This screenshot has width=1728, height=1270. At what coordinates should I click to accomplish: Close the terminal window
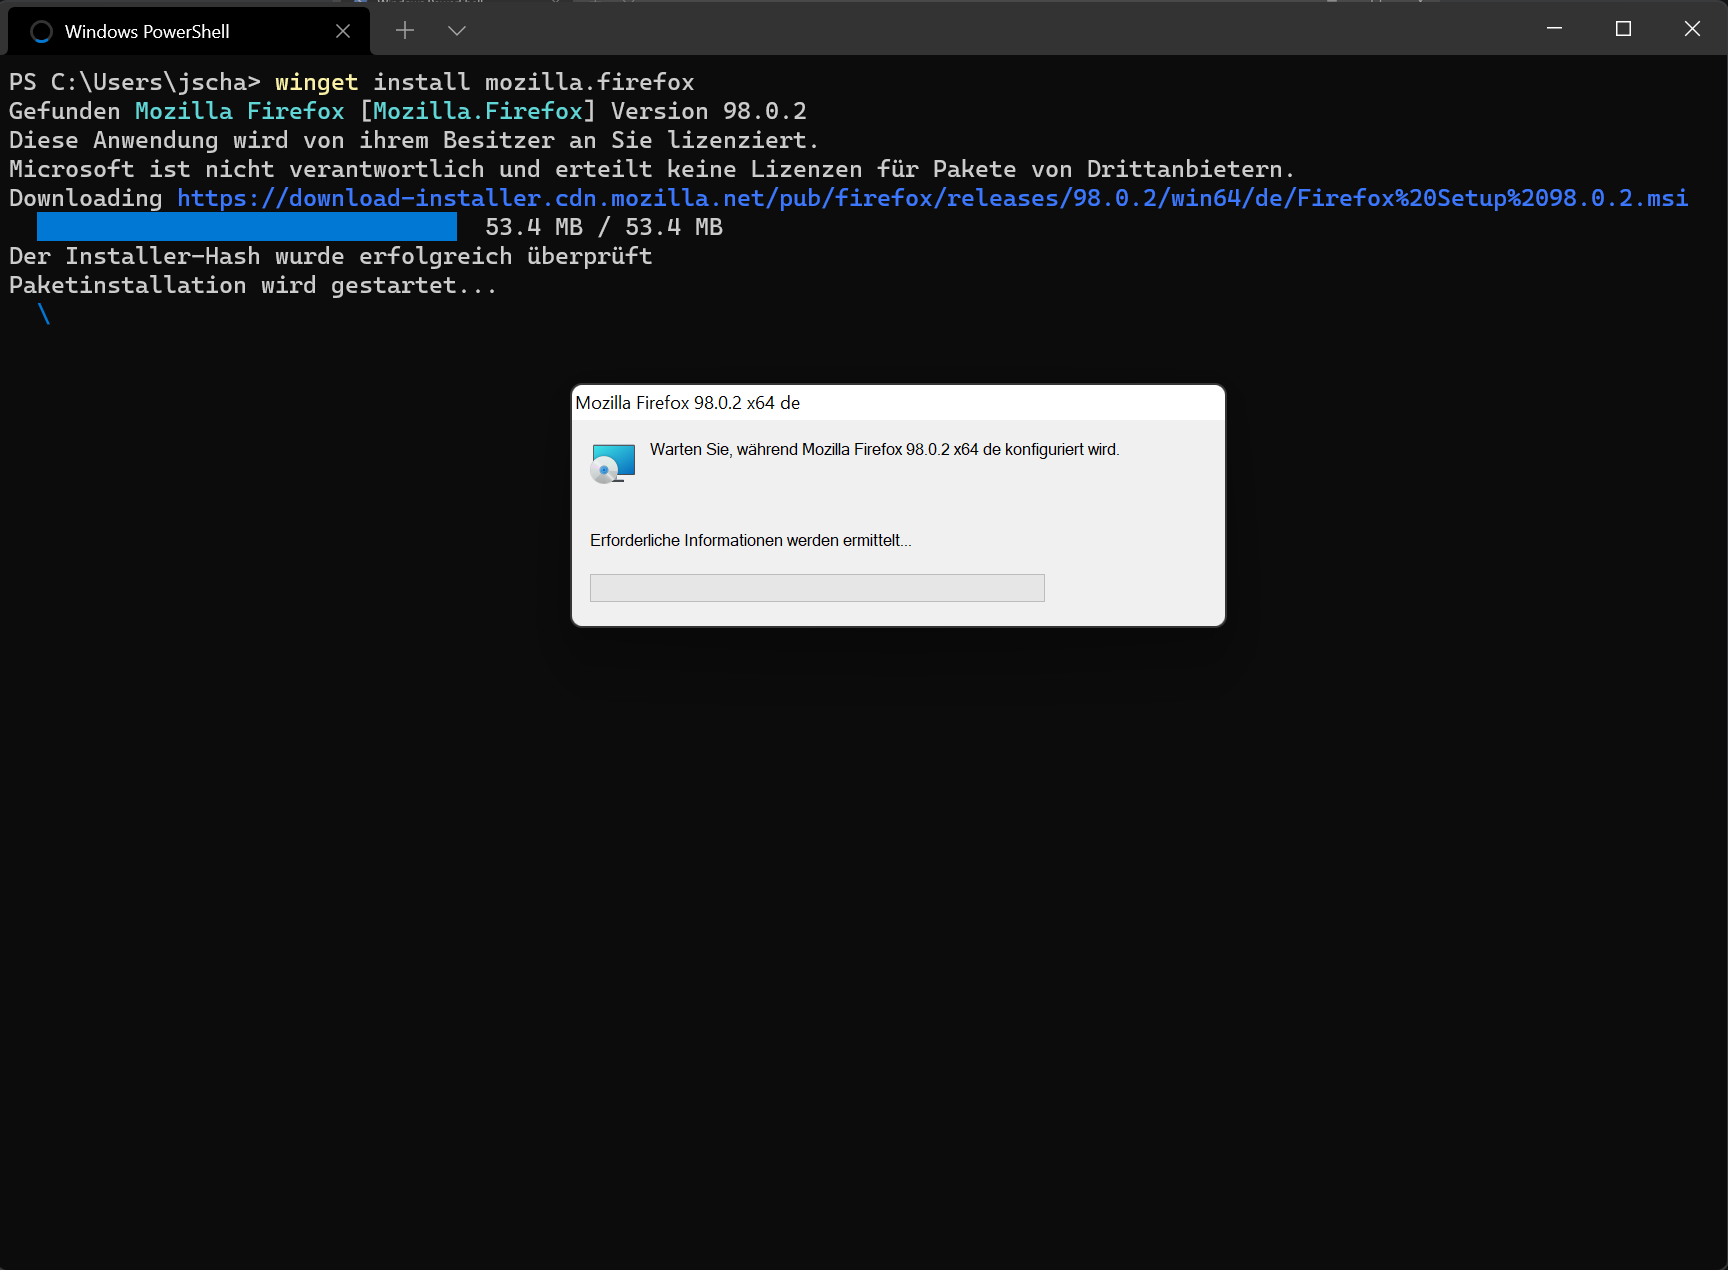1692,29
